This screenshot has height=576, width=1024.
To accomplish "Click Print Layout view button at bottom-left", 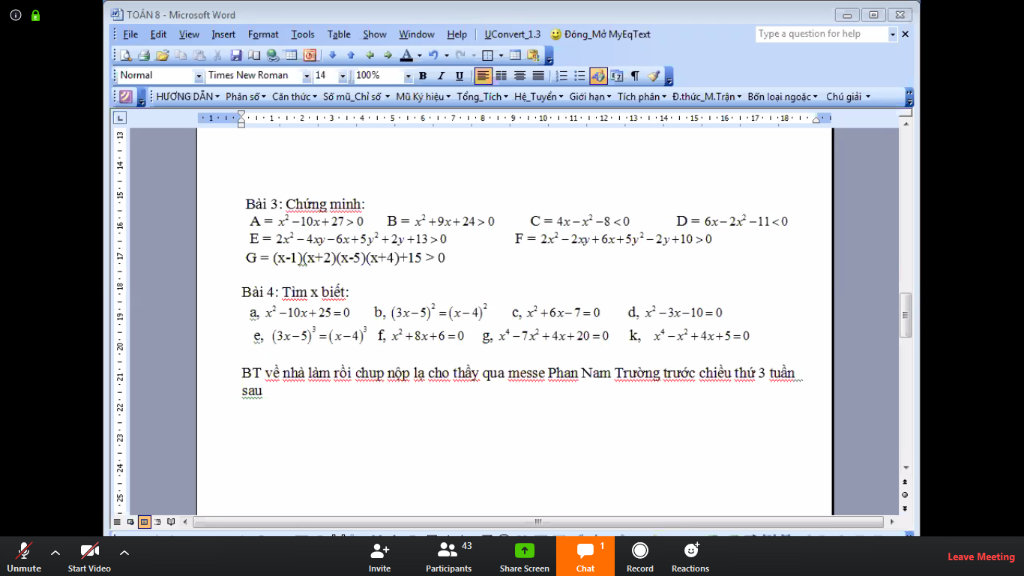I will tap(144, 522).
